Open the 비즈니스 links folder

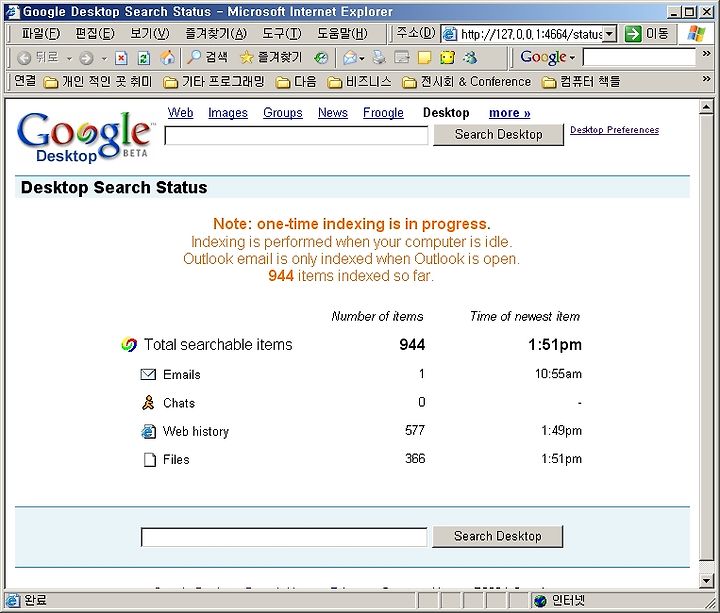(359, 82)
